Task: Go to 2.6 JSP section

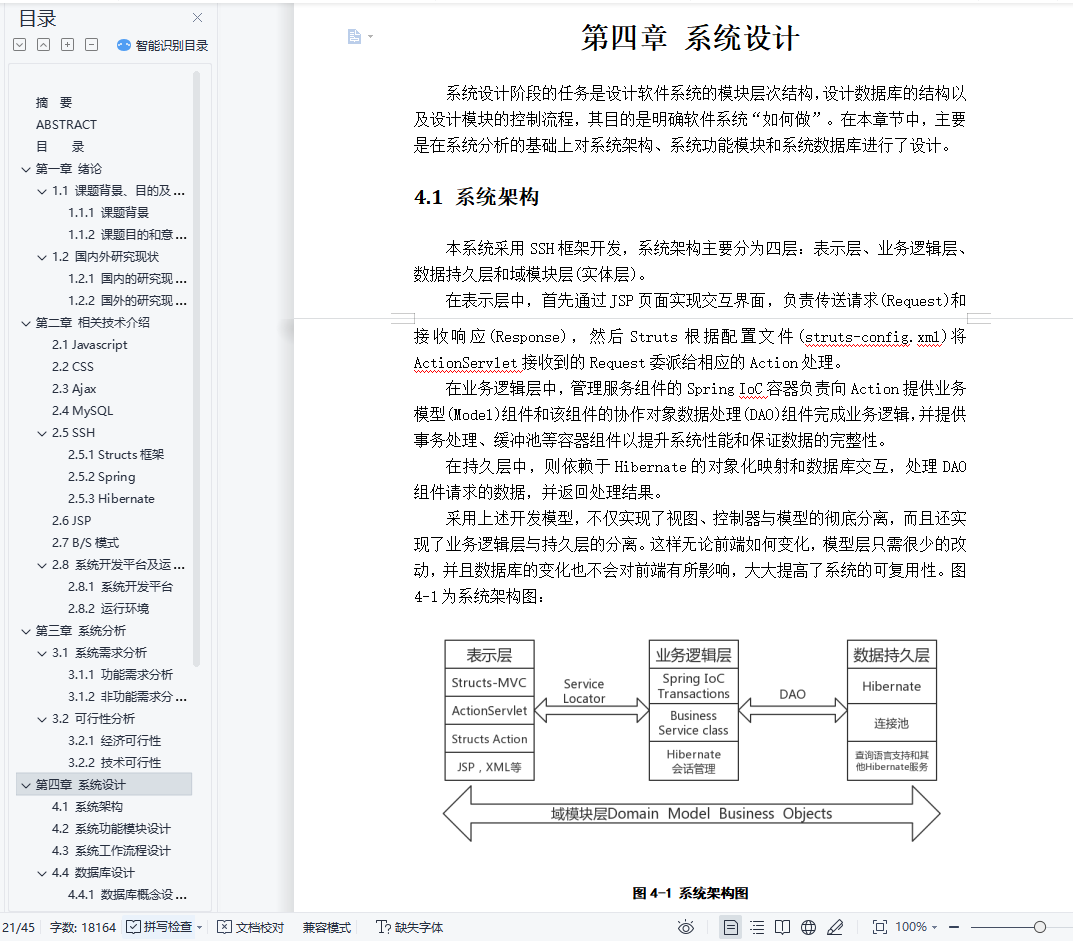Action: (71, 521)
